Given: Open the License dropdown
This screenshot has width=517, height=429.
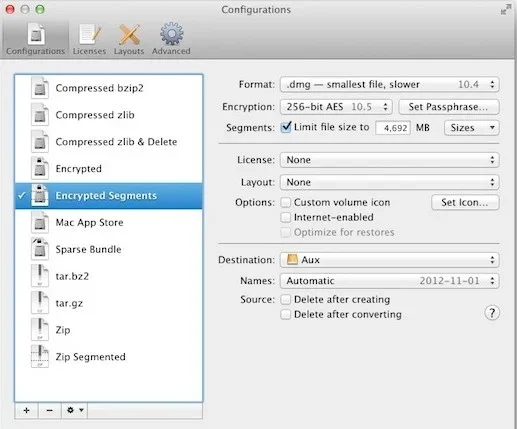Looking at the screenshot, I should pyautogui.click(x=389, y=160).
